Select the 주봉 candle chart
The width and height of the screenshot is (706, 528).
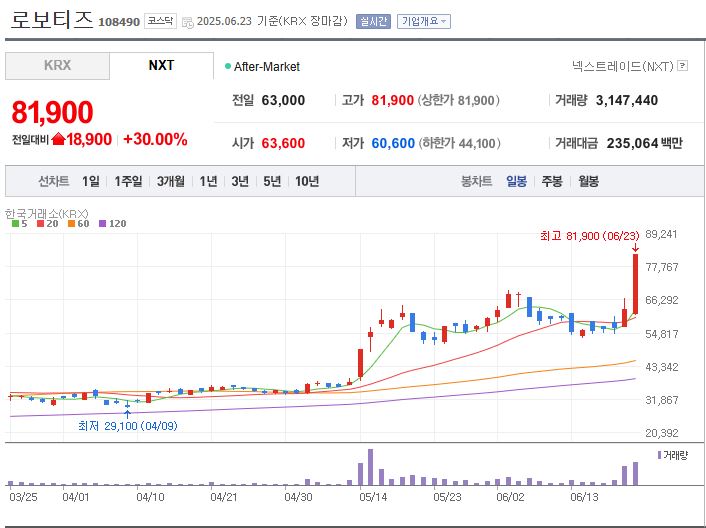(x=552, y=181)
